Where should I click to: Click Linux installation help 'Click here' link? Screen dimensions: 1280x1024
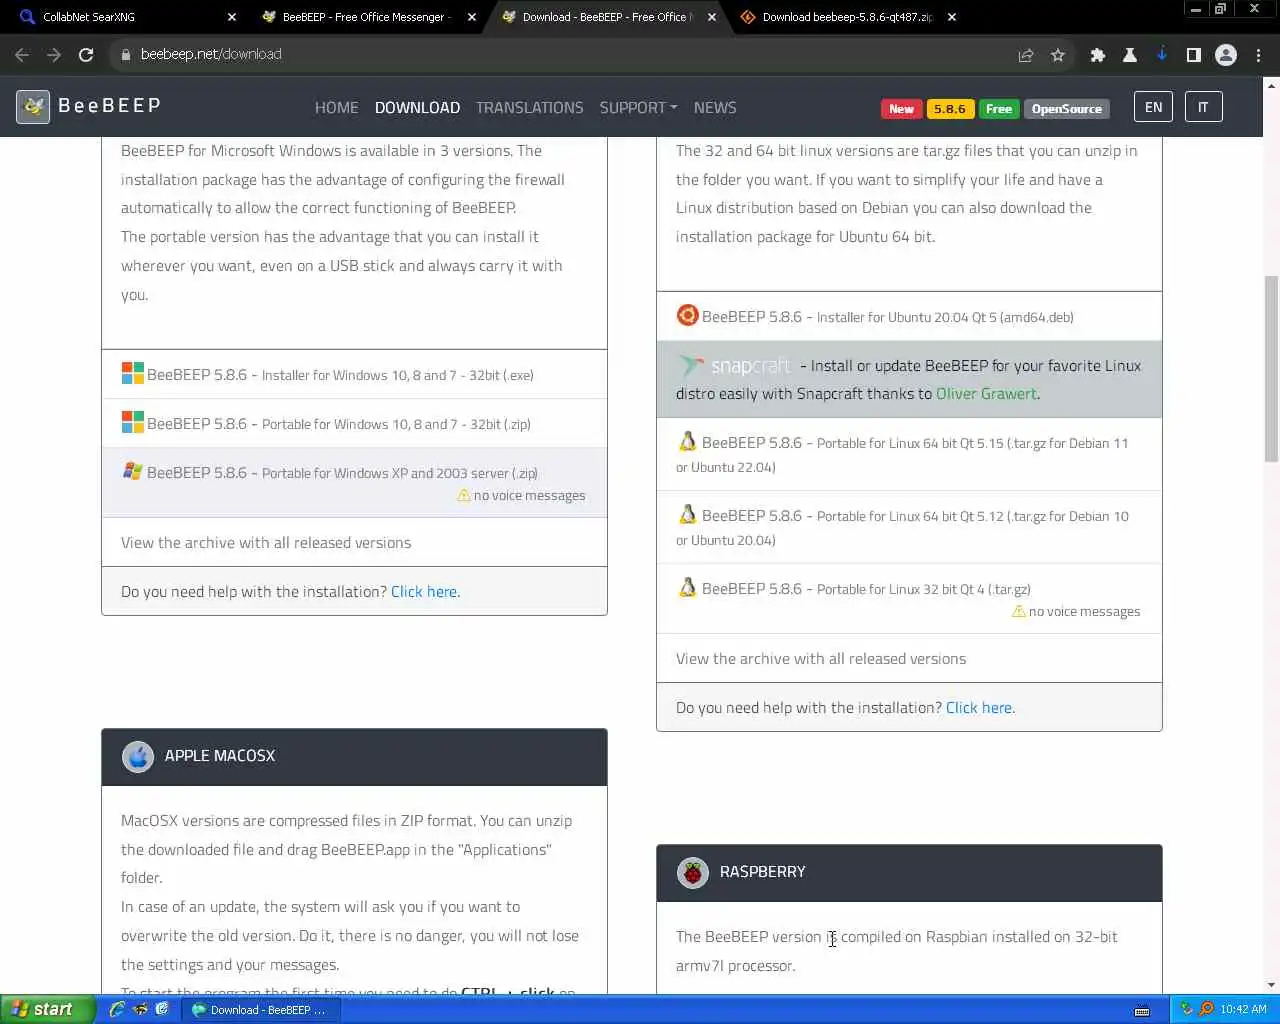pos(980,708)
